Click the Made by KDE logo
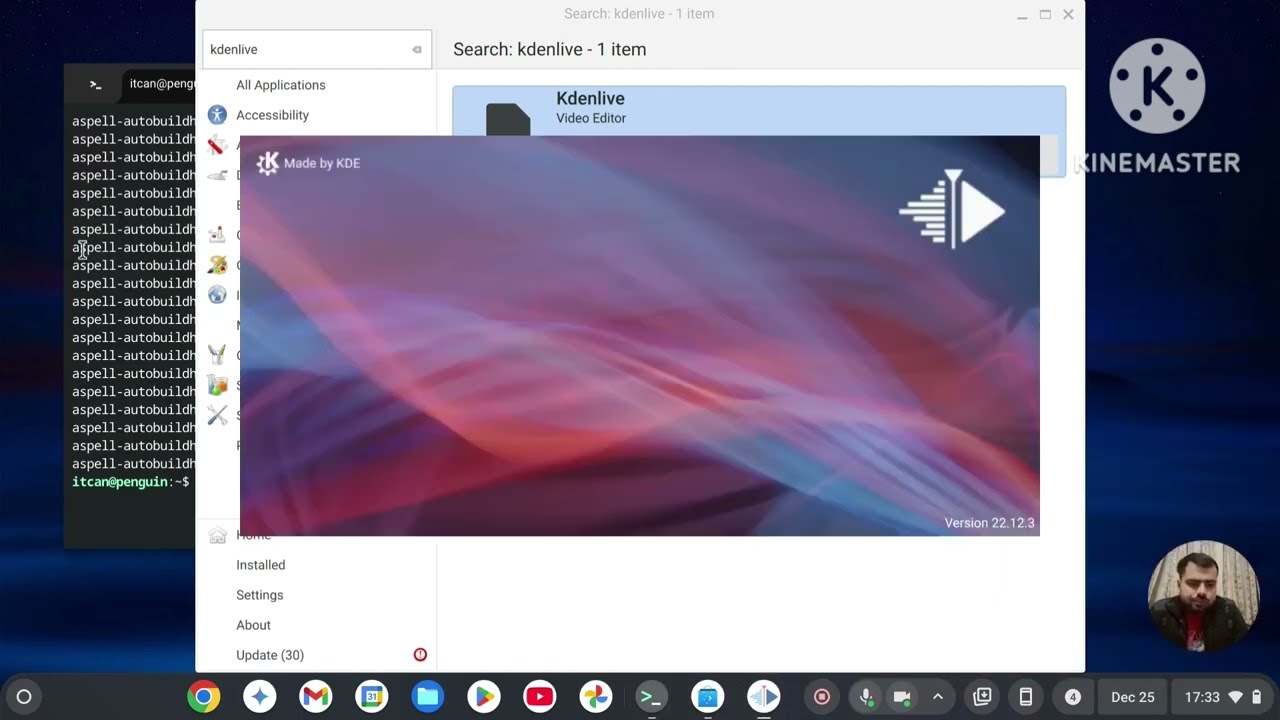 (308, 163)
